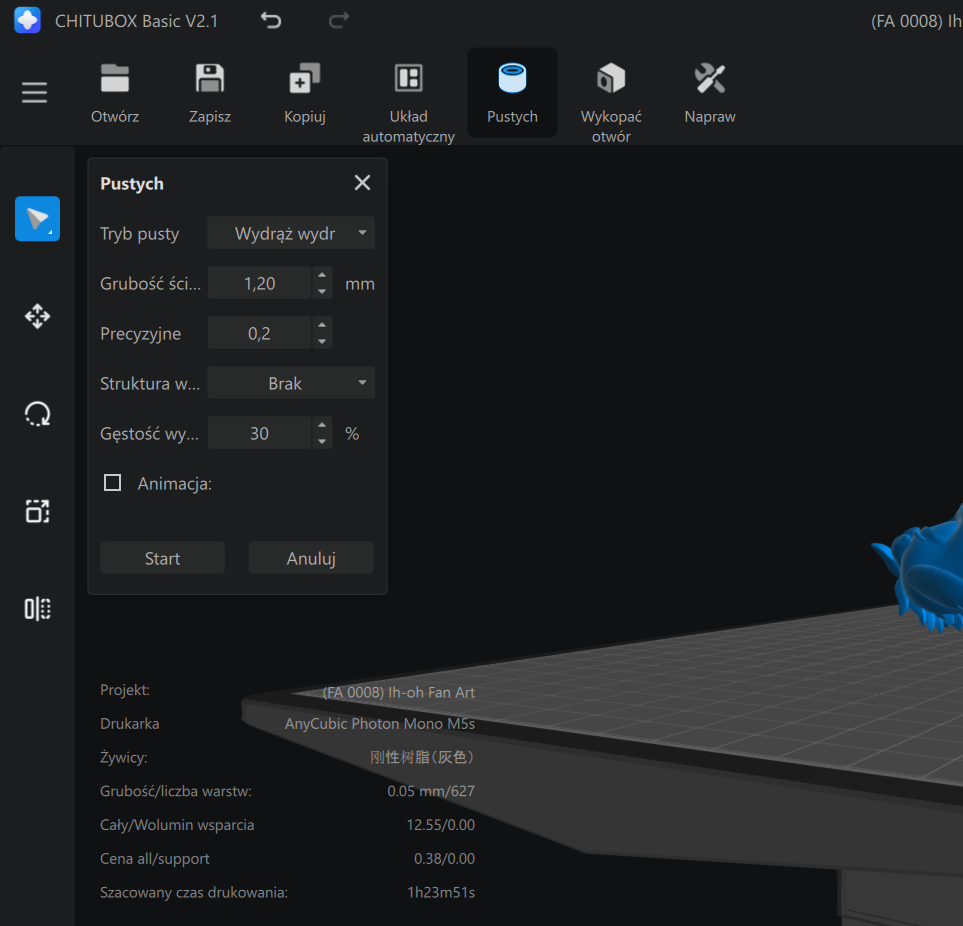Click printer name AnyCubic Photon Mono M5s

[x=380, y=723]
